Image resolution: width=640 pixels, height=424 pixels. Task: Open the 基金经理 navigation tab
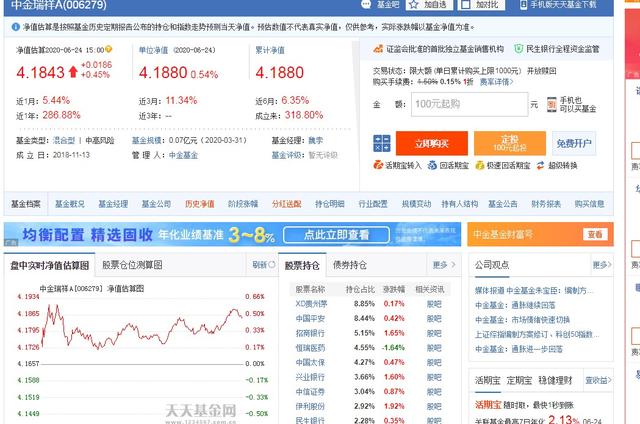click(x=113, y=204)
